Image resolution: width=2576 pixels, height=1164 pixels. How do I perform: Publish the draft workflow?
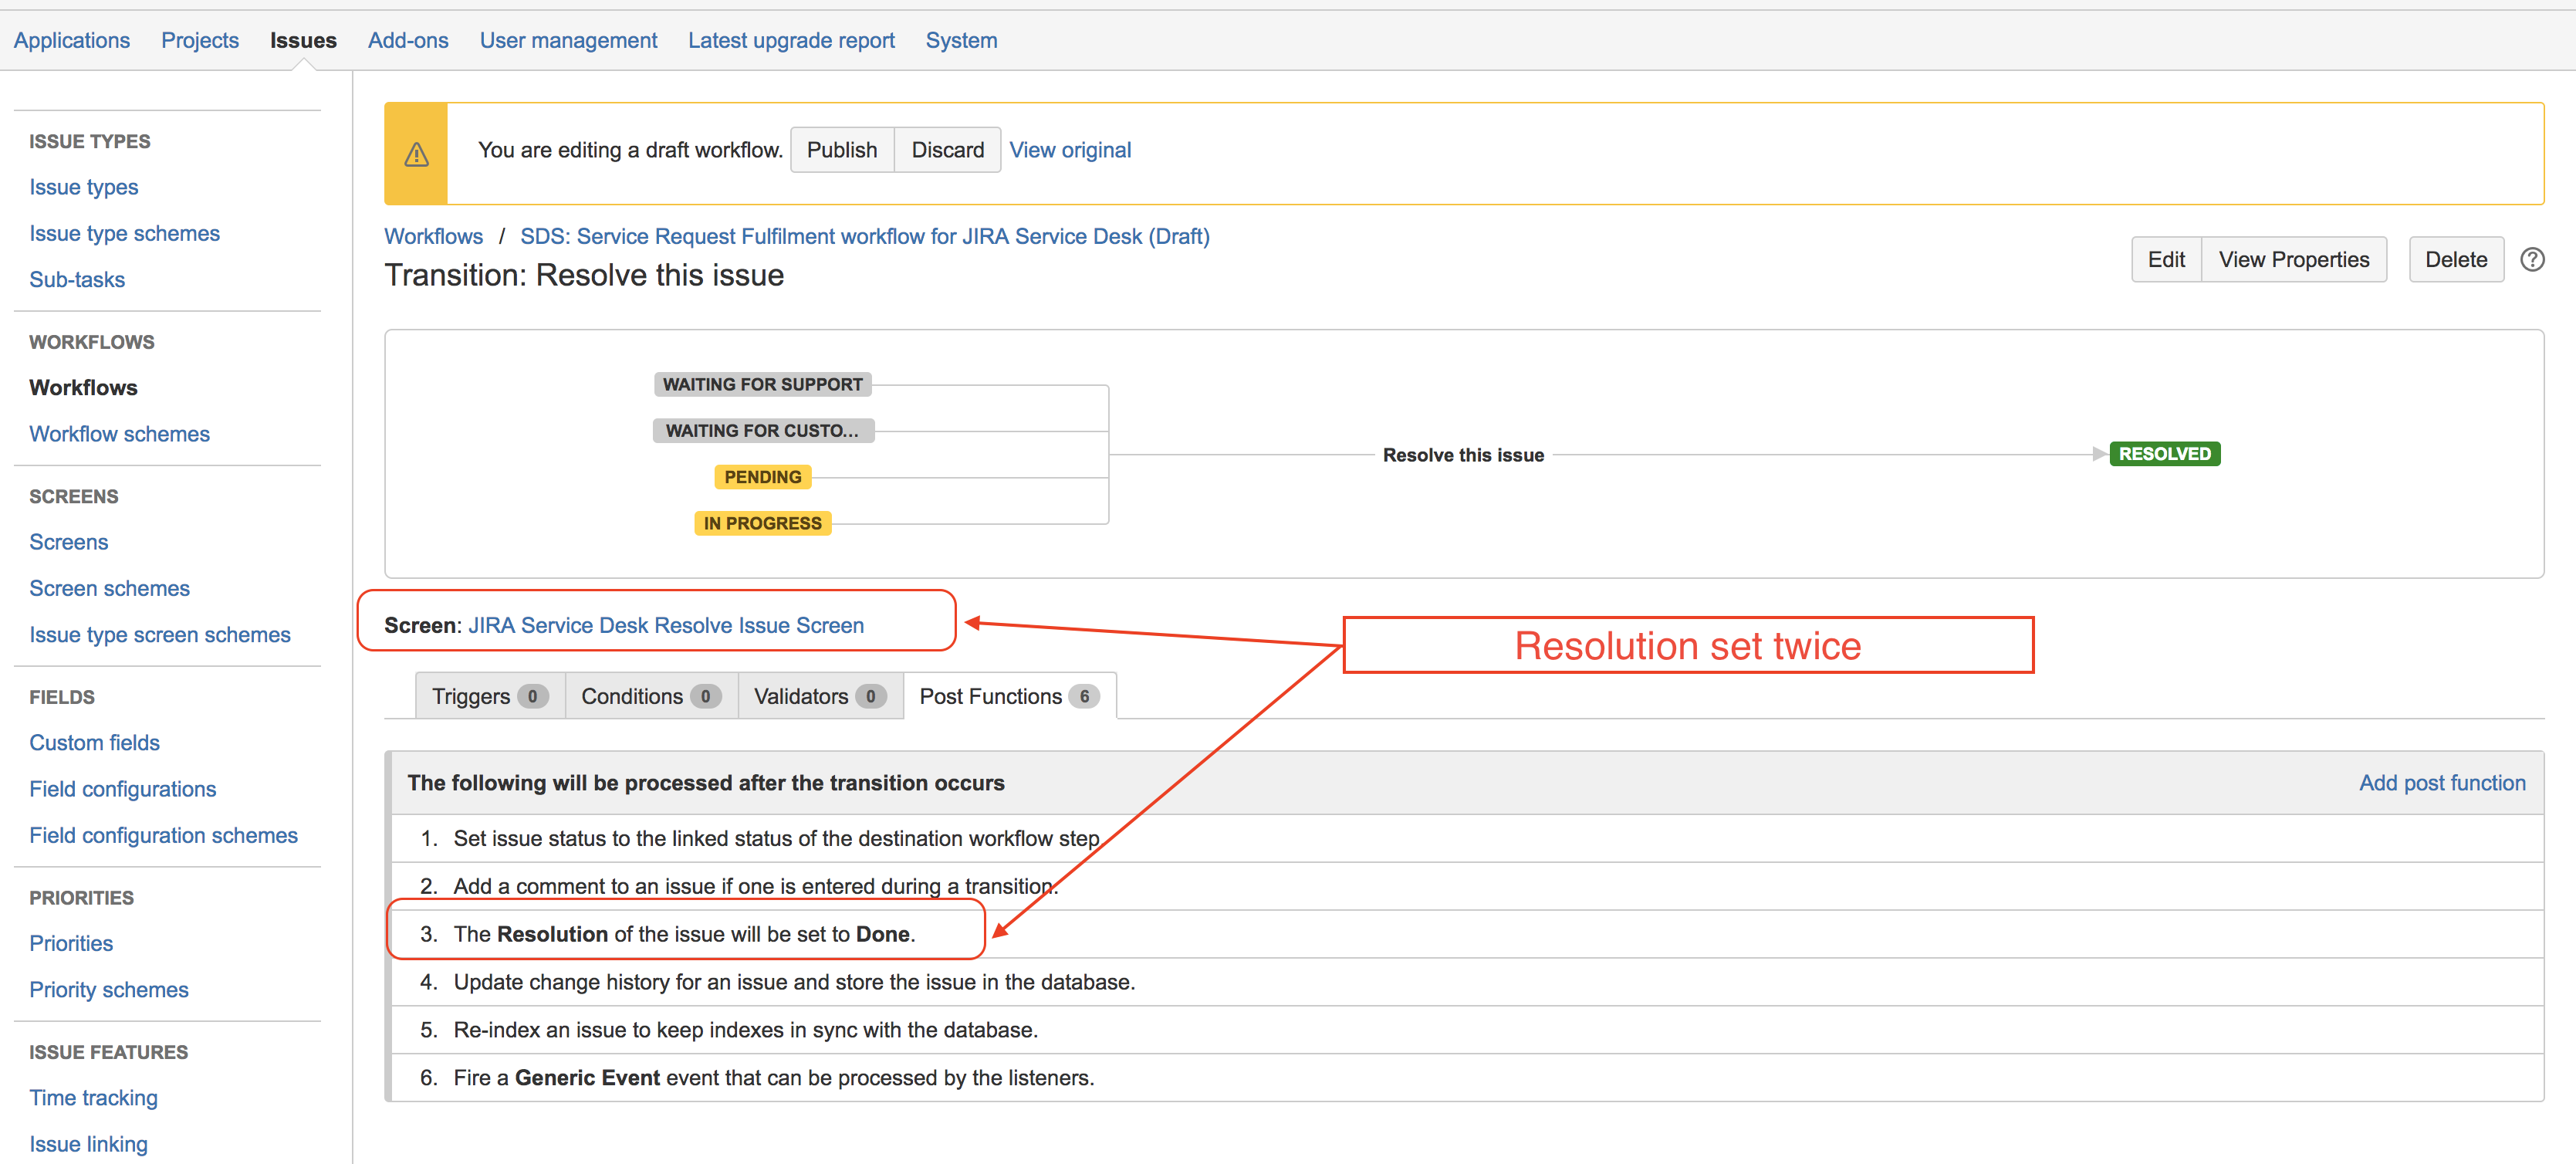841,150
